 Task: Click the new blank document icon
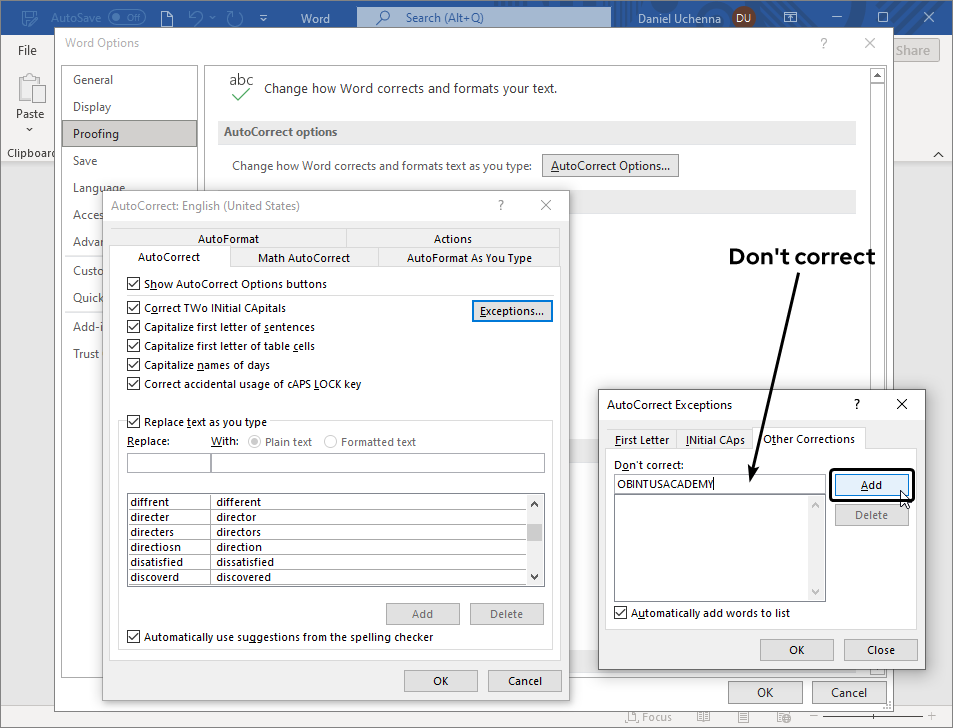tap(168, 17)
